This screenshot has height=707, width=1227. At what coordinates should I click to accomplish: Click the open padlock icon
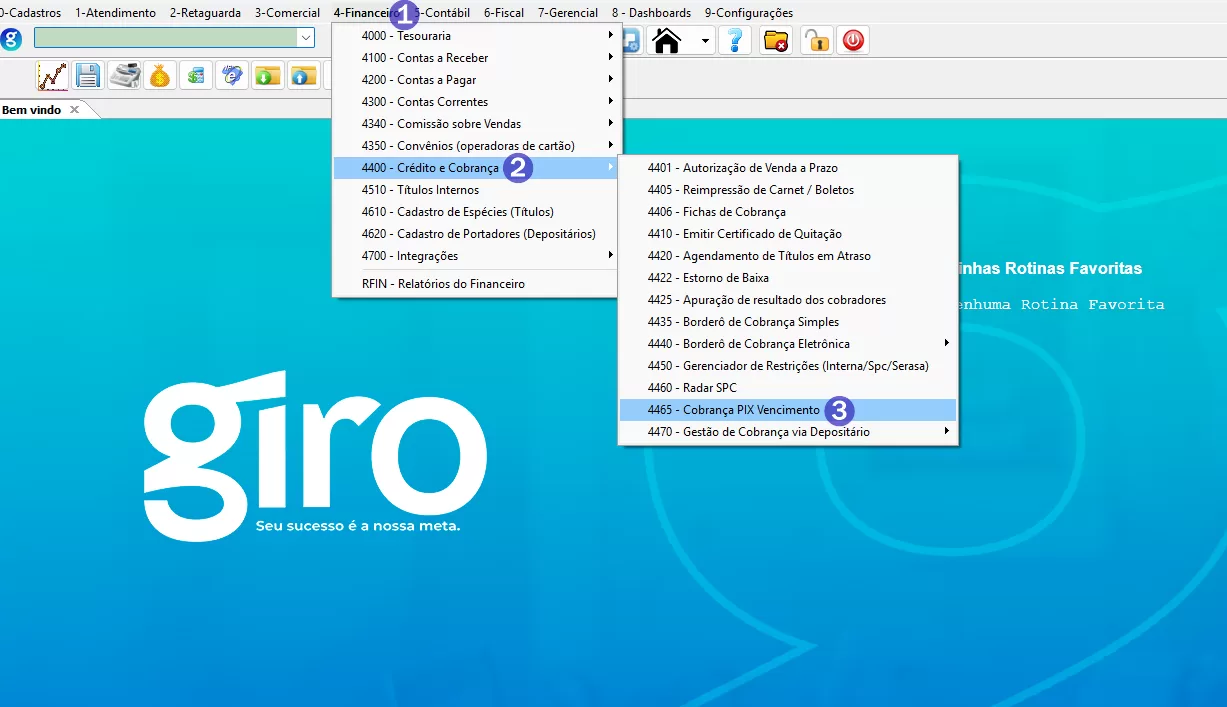[x=816, y=41]
